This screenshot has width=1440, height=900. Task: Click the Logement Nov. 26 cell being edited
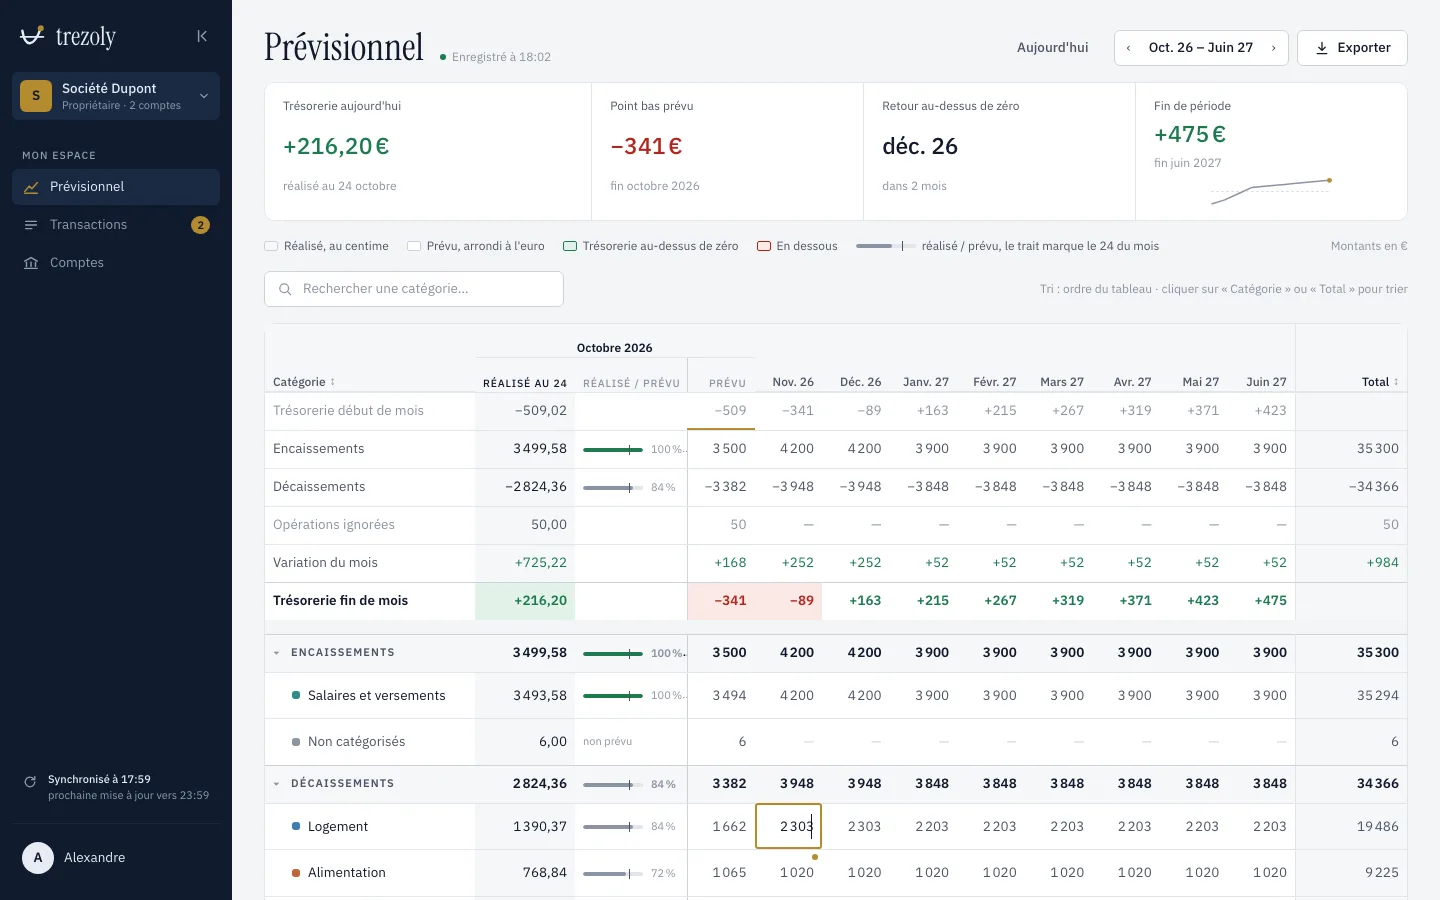[788, 826]
